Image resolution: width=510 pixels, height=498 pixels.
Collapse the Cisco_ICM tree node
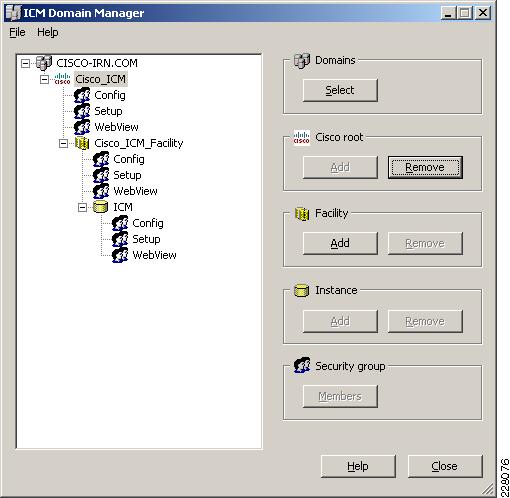[44, 79]
